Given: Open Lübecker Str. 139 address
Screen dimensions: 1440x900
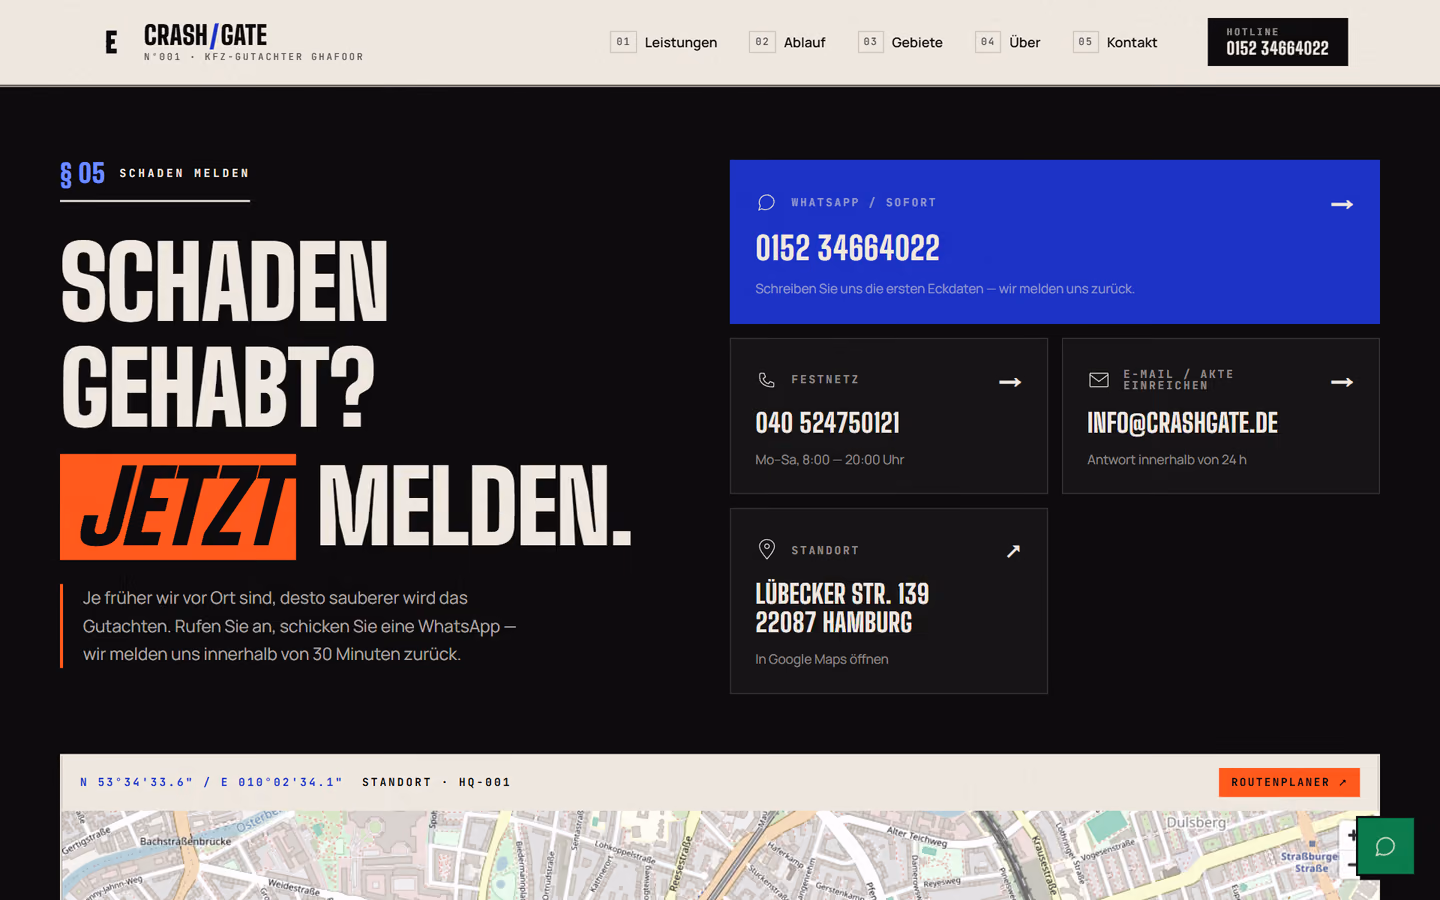Looking at the screenshot, I should pyautogui.click(x=842, y=608).
